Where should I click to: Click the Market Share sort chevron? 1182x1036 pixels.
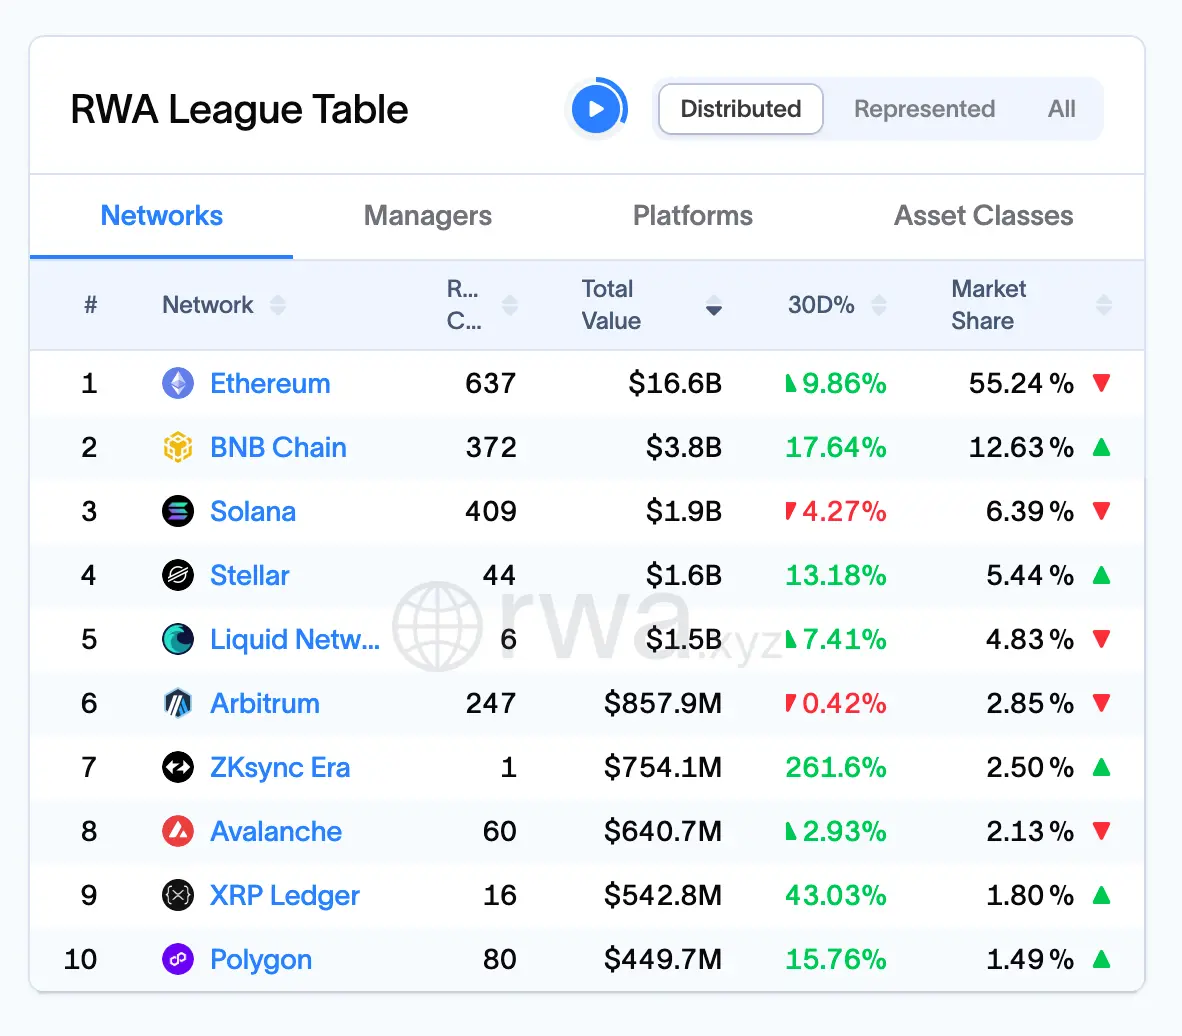click(1102, 305)
